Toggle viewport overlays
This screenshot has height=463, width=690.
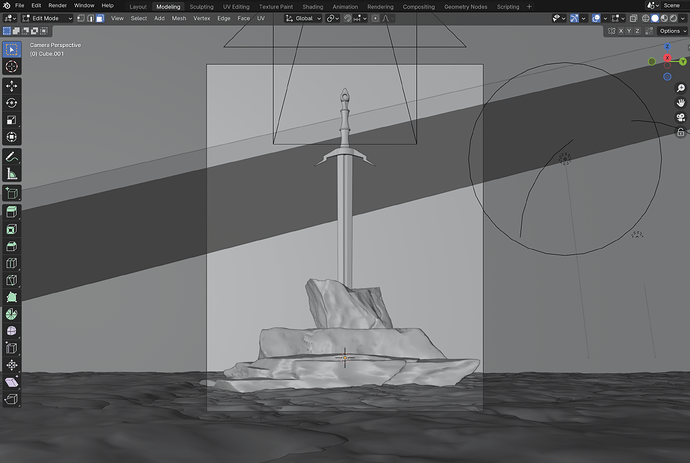click(596, 18)
